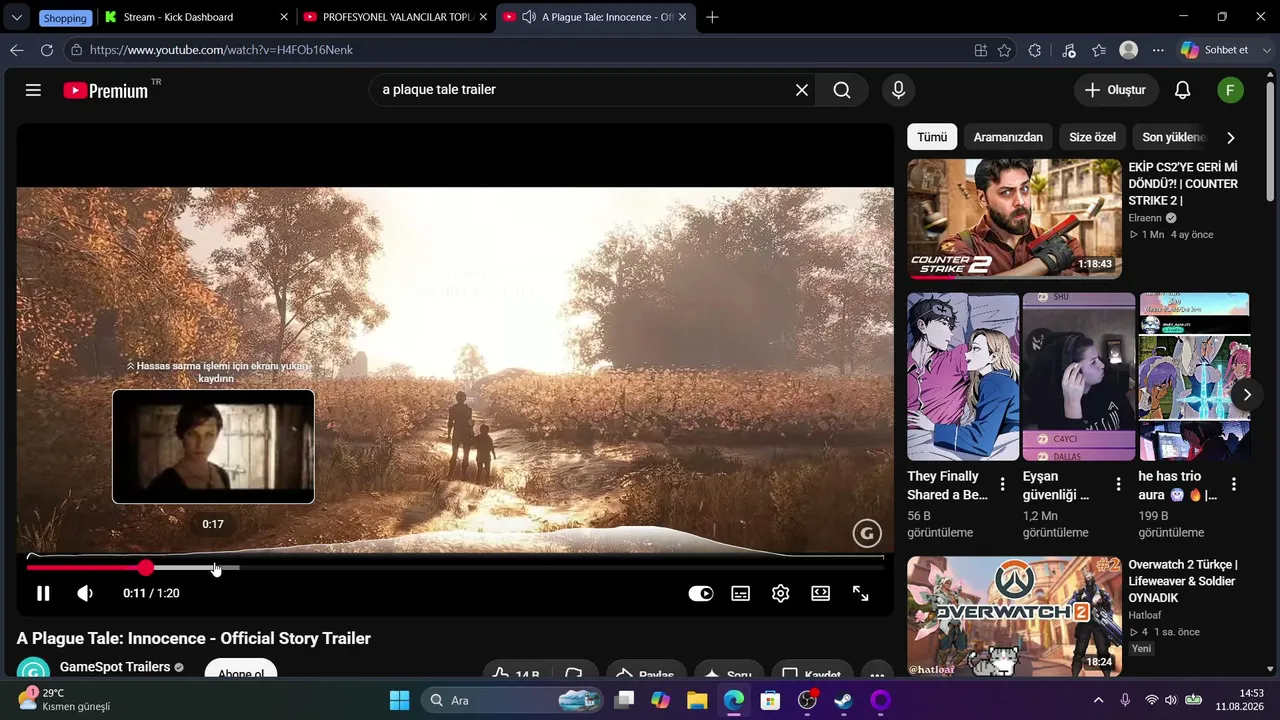The image size is (1280, 720).
Task: Start voice search with the microphone
Action: coord(898,90)
